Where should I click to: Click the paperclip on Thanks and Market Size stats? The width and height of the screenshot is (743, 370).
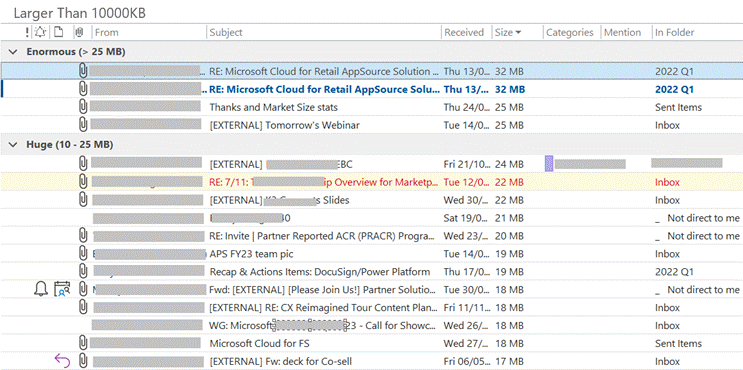pos(83,107)
